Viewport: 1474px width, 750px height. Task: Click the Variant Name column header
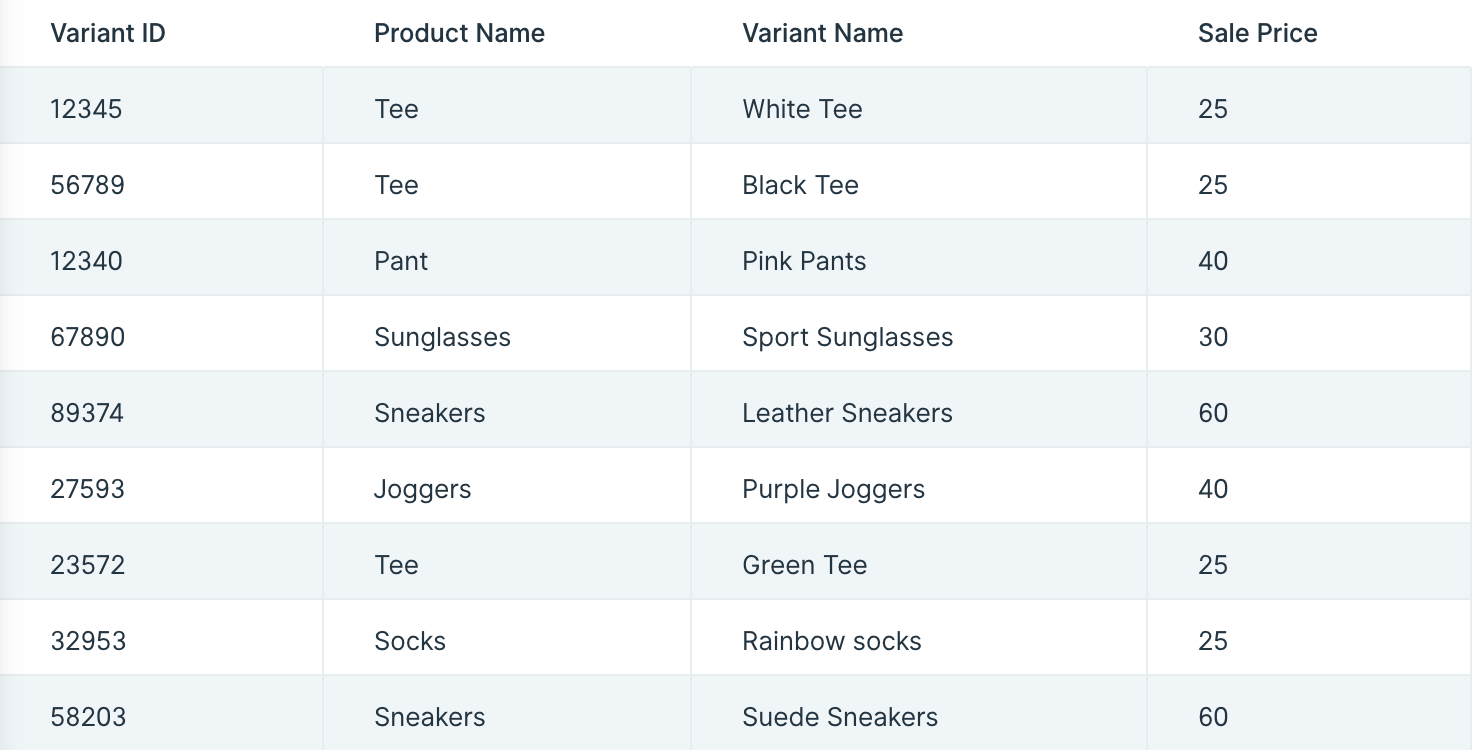(822, 33)
